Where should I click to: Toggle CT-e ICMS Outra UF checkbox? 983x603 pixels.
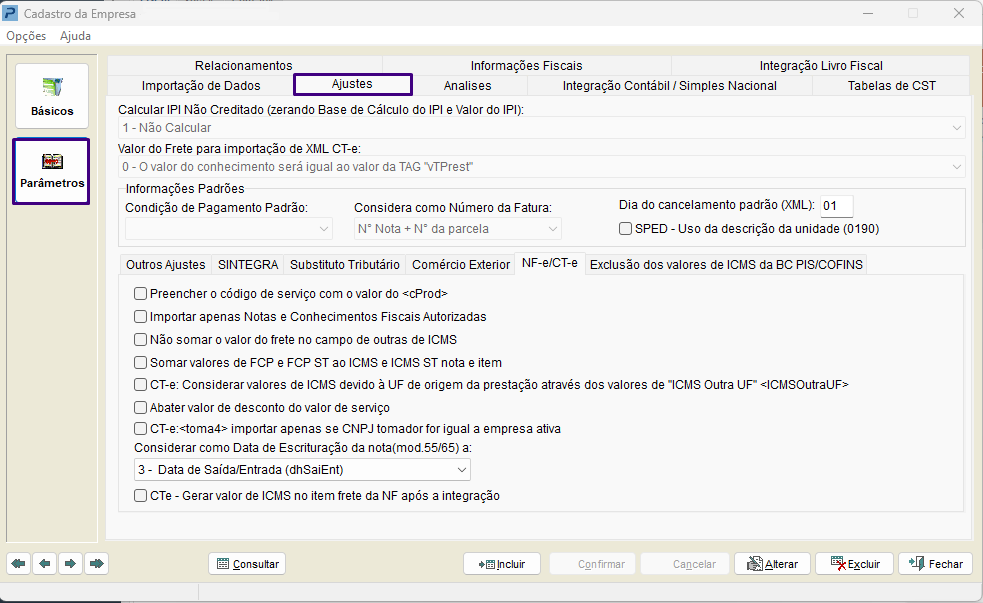140,385
